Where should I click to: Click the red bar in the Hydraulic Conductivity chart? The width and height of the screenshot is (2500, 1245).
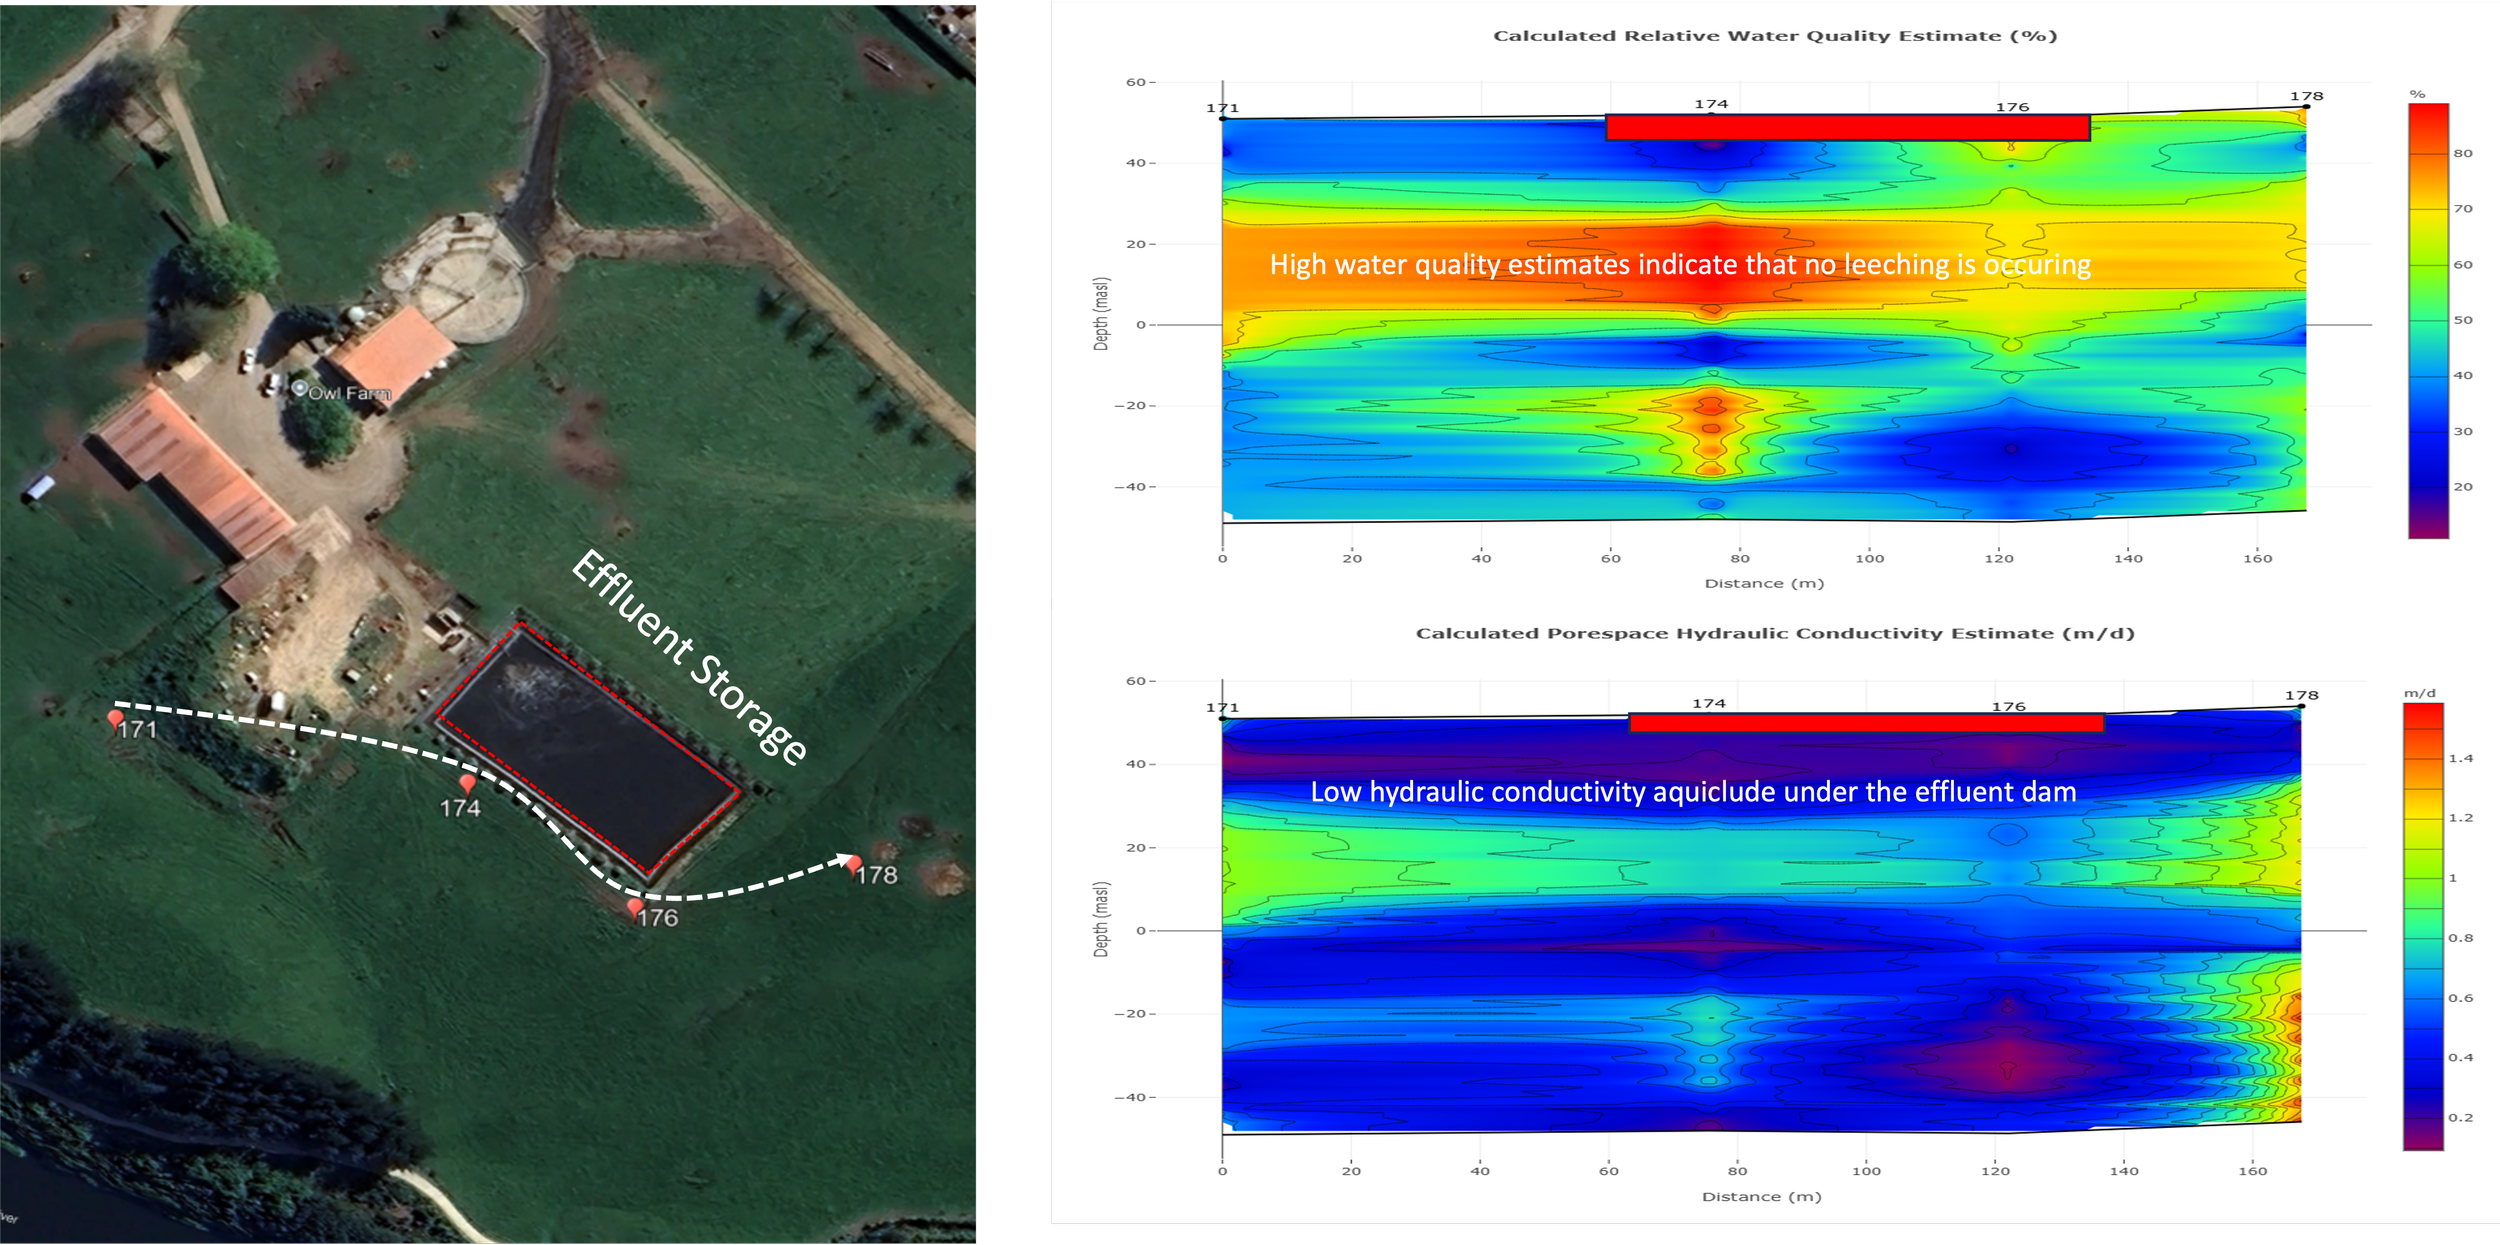1866,722
